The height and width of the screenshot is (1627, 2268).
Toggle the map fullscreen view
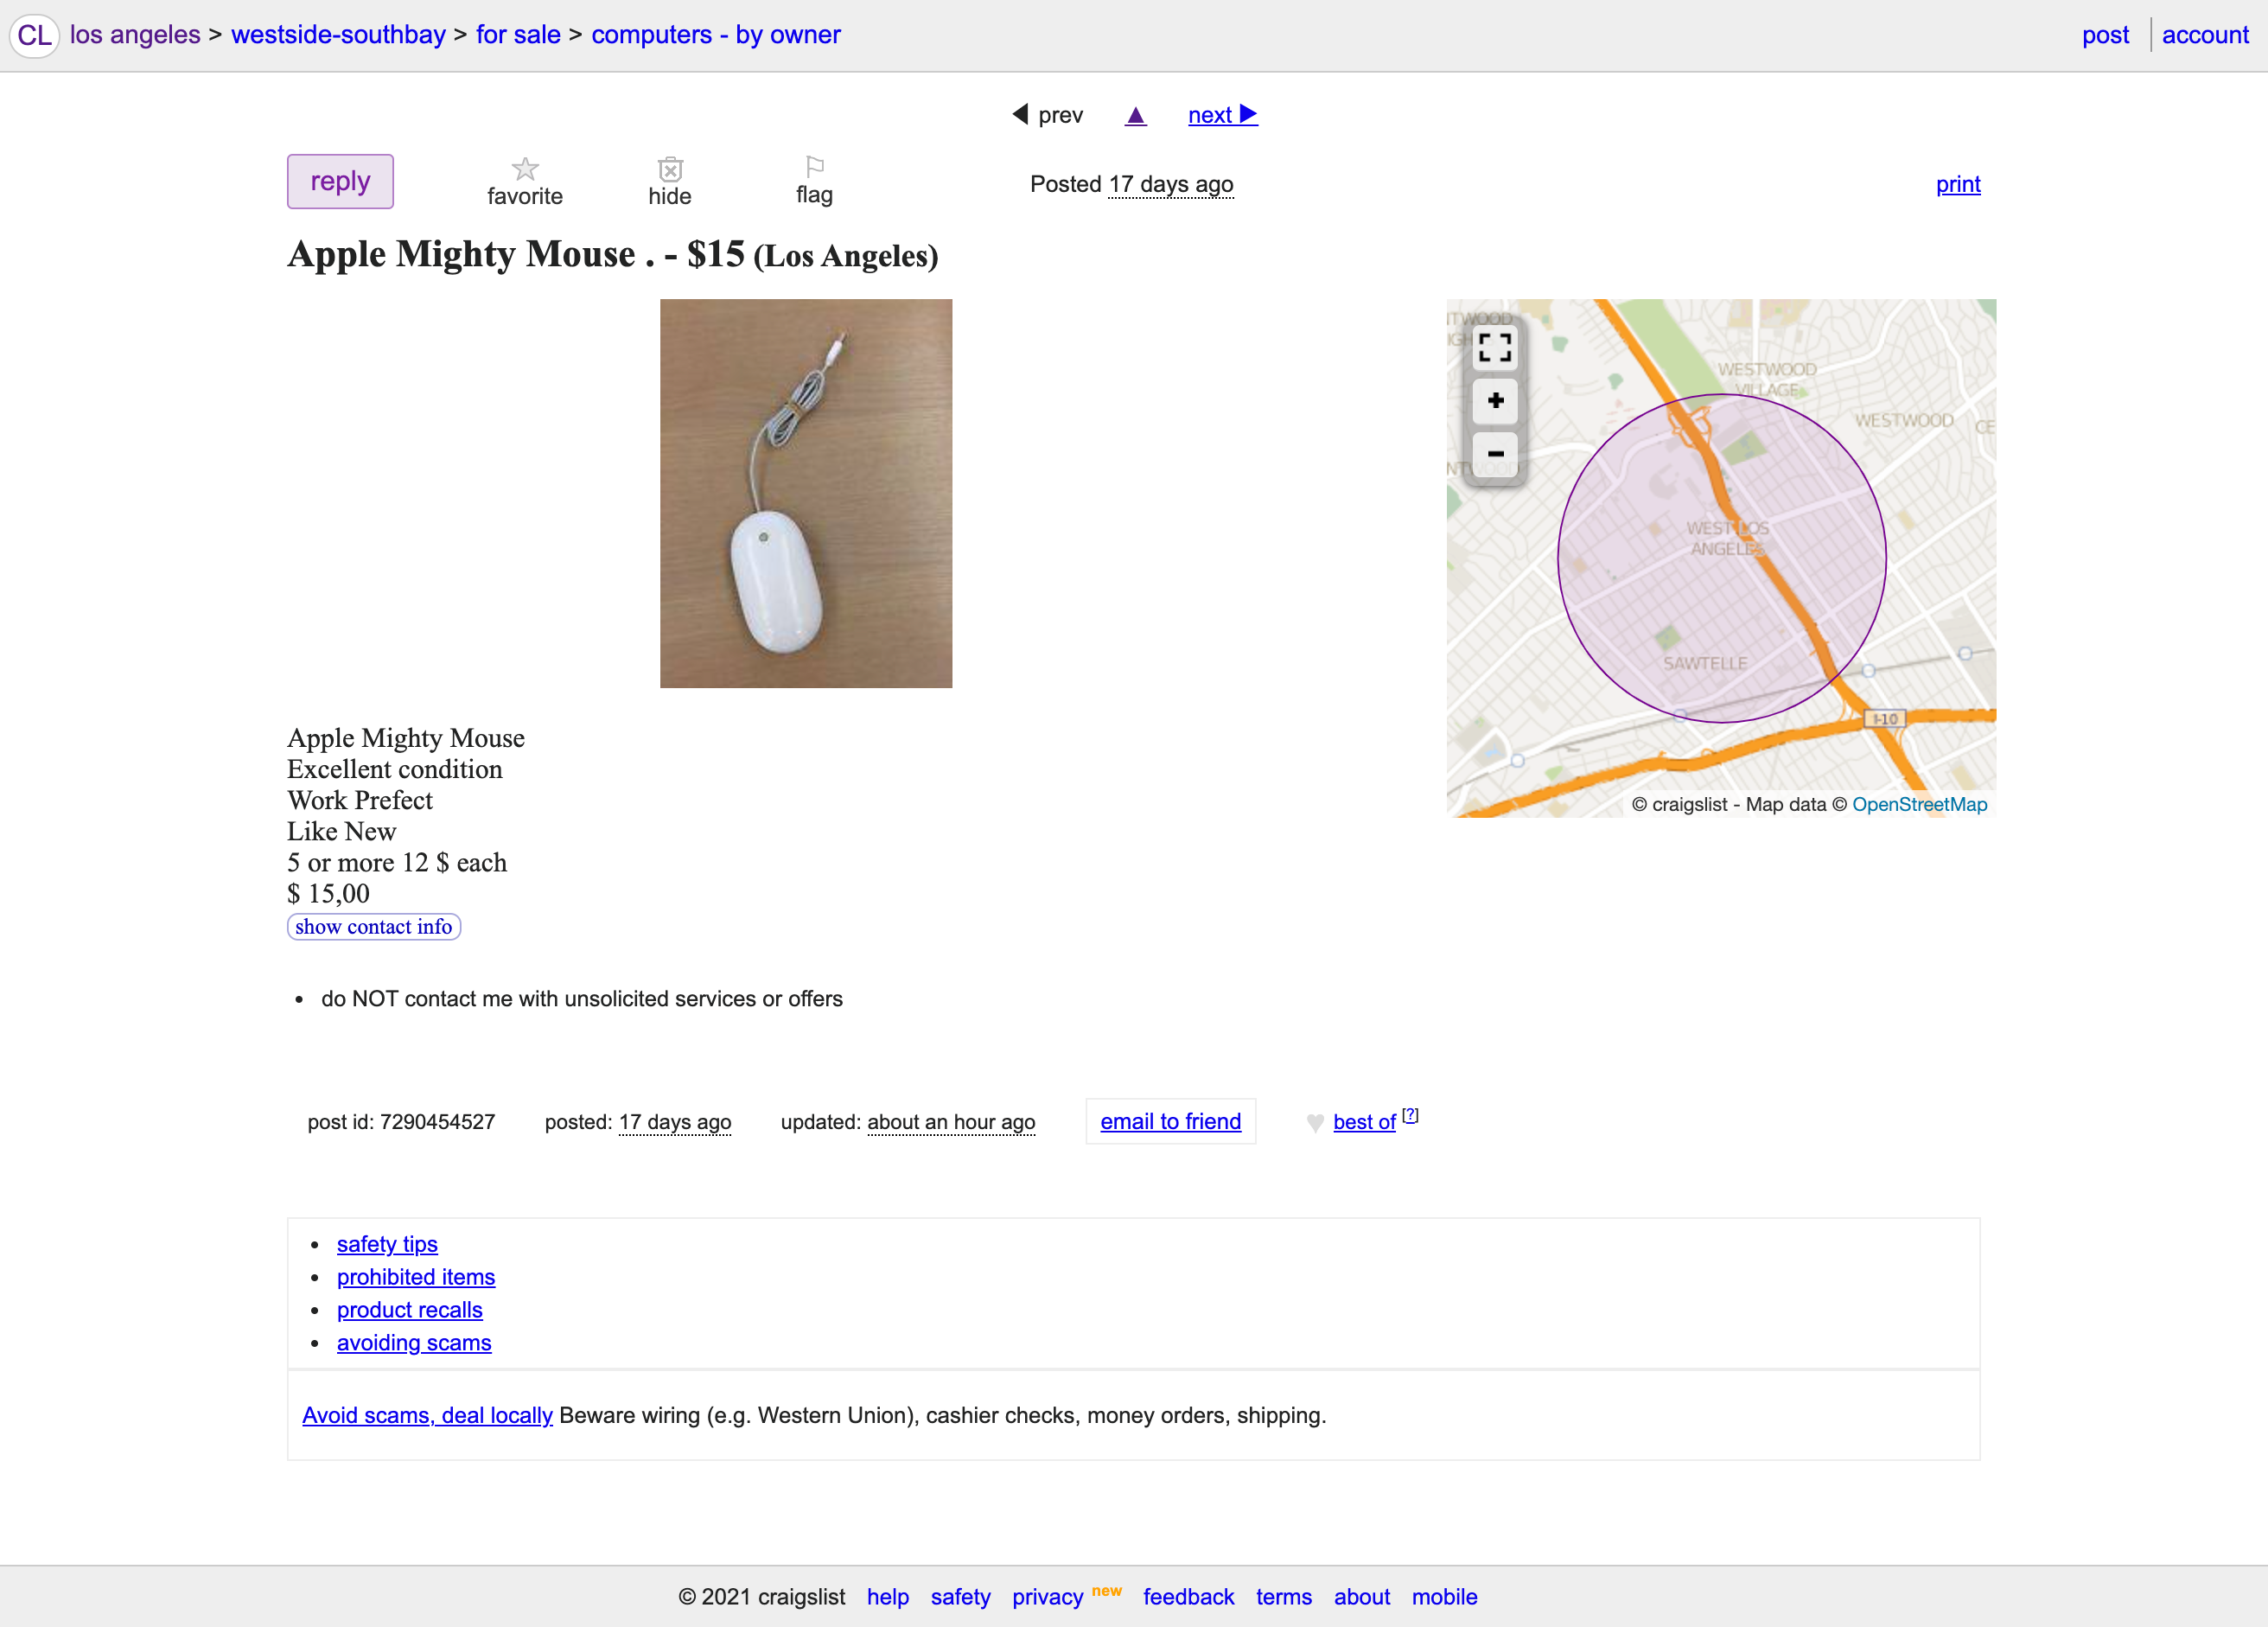[x=1495, y=348]
